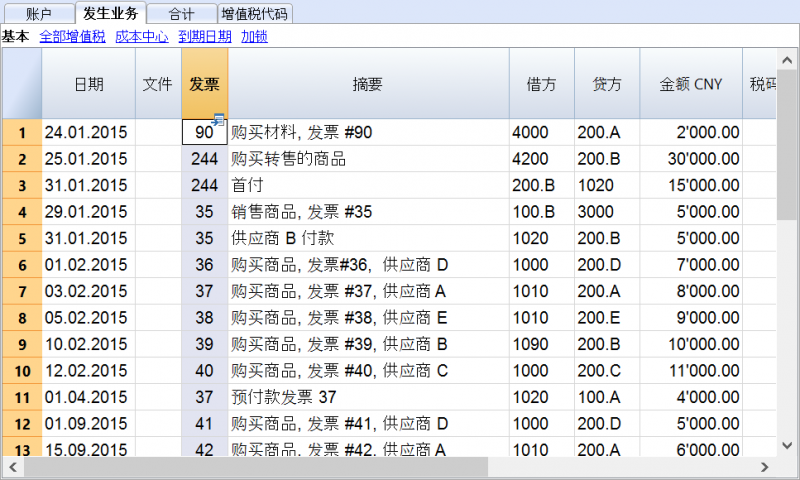Image resolution: width=800 pixels, height=480 pixels.
Task: Select the 发生业务 tab
Action: click(111, 13)
